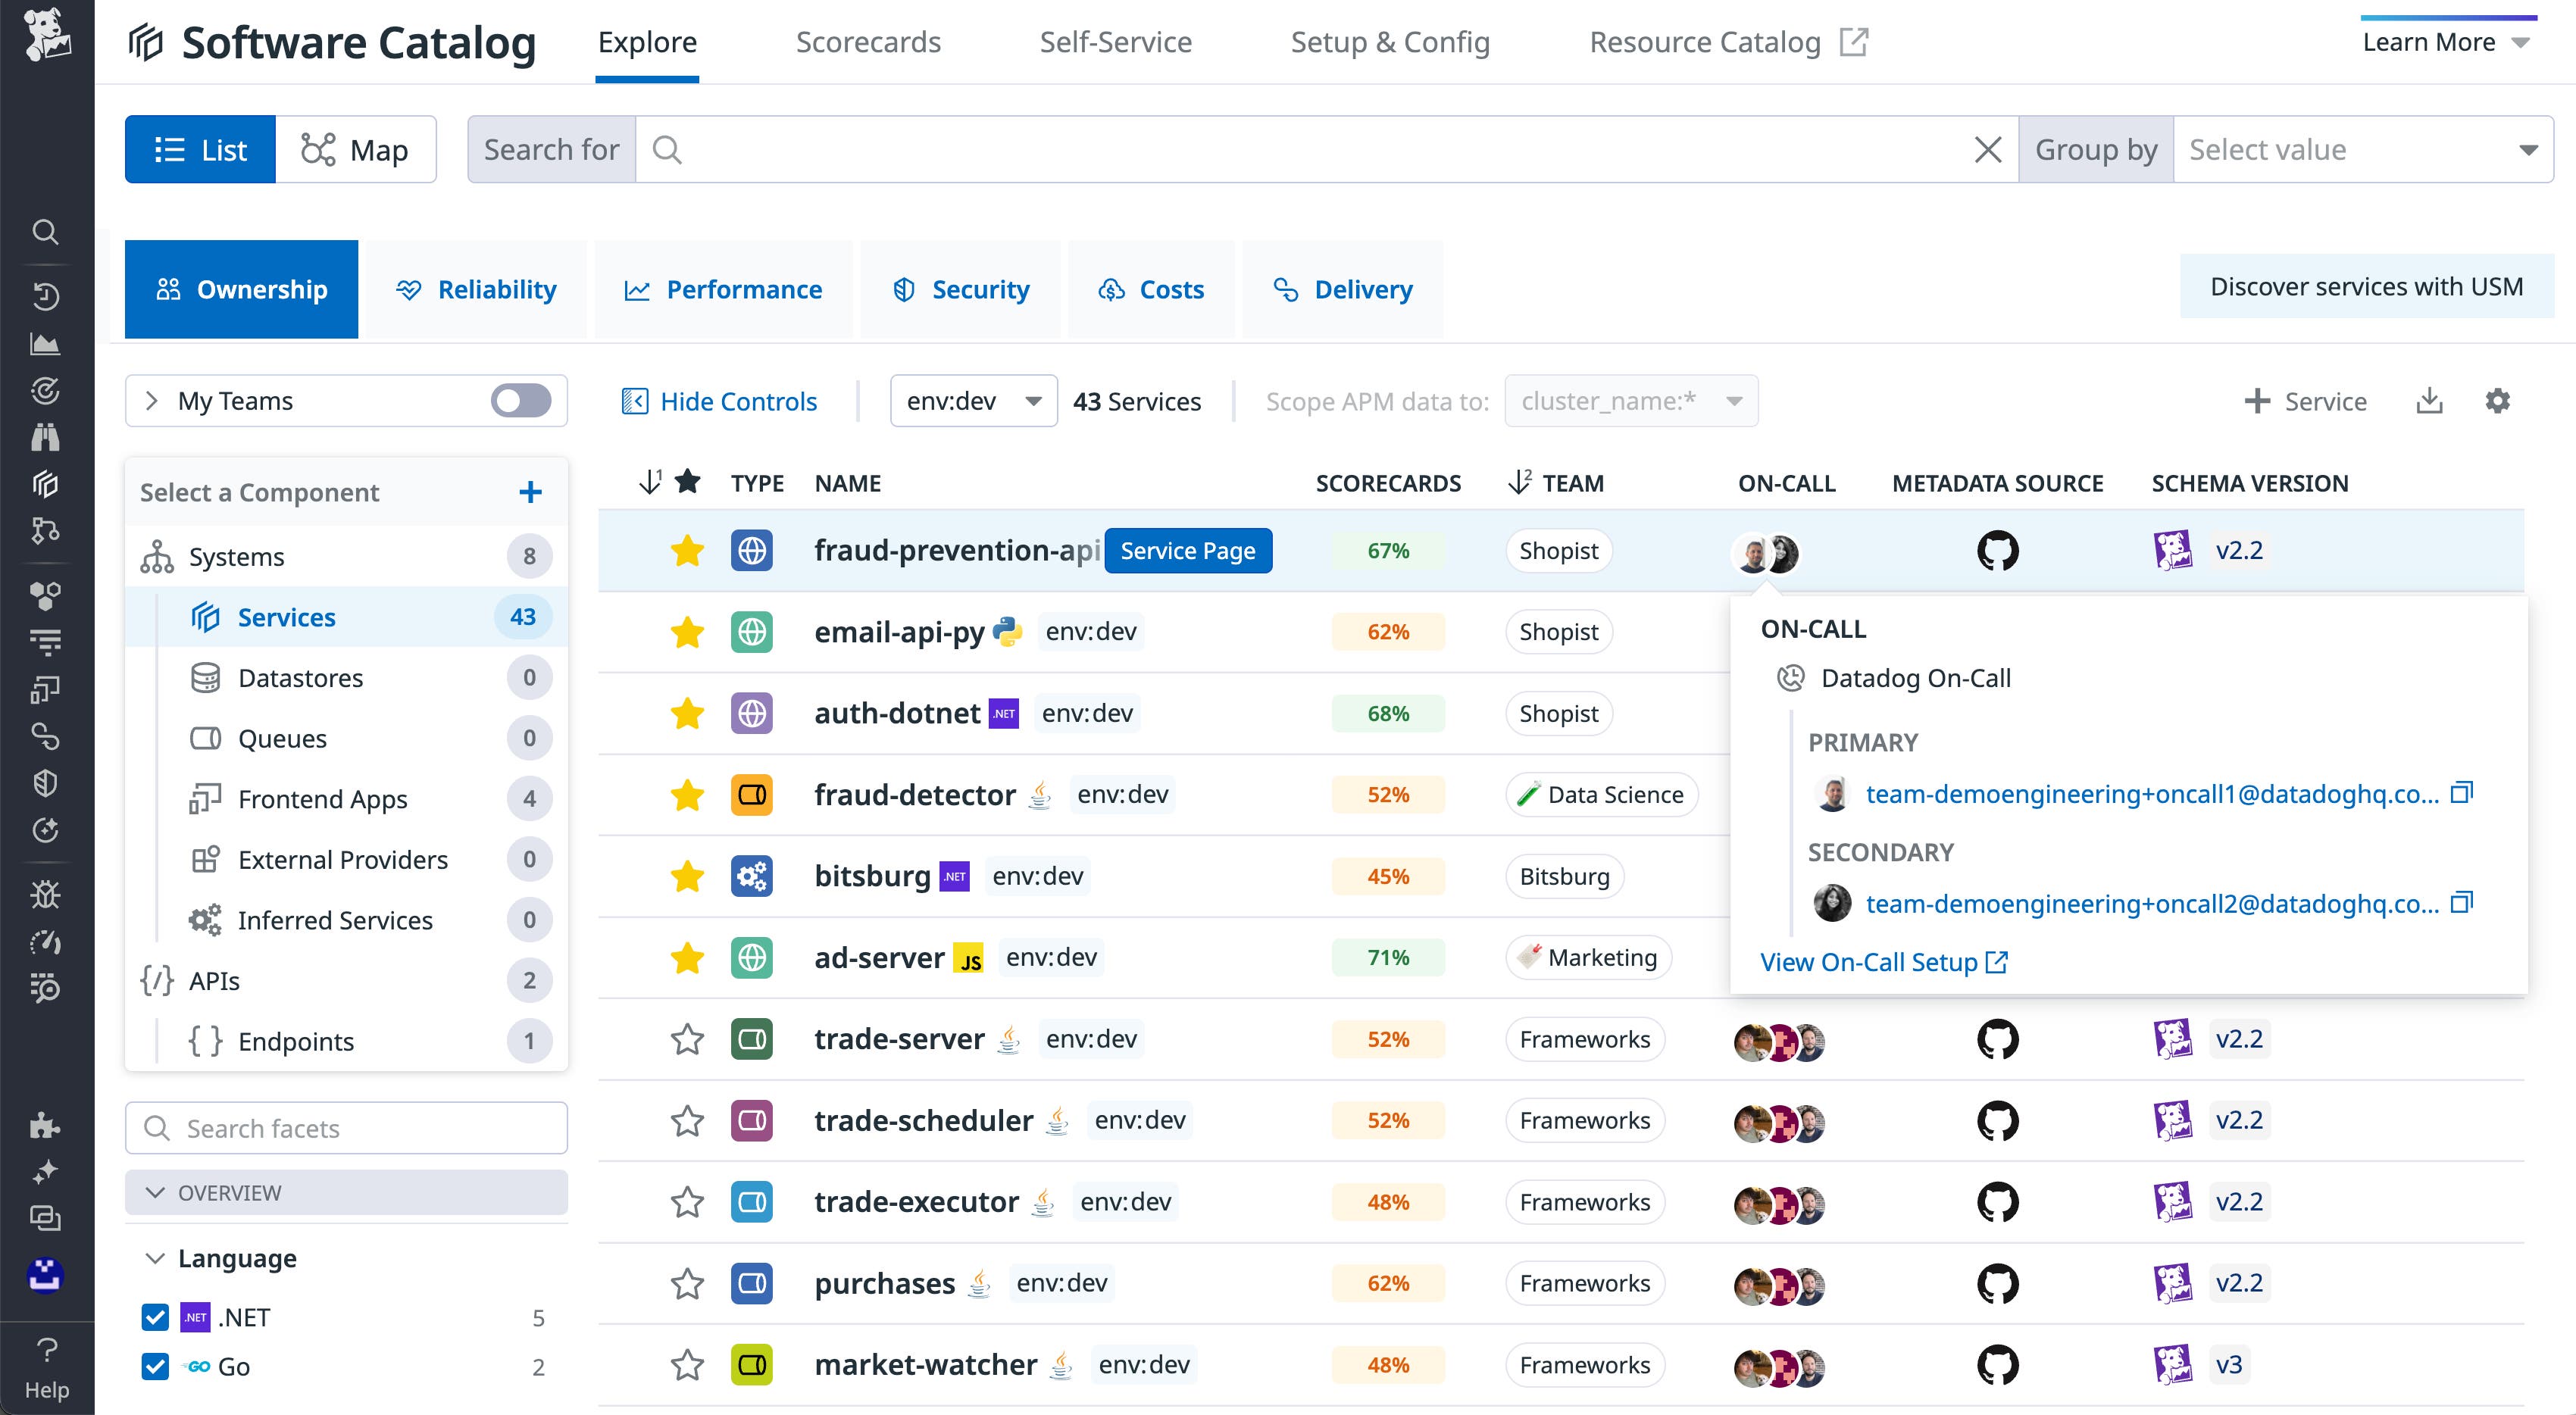Viewport: 2576px width, 1415px height.
Task: Open the APM binoculars icon in sidebar
Action: click(x=46, y=437)
